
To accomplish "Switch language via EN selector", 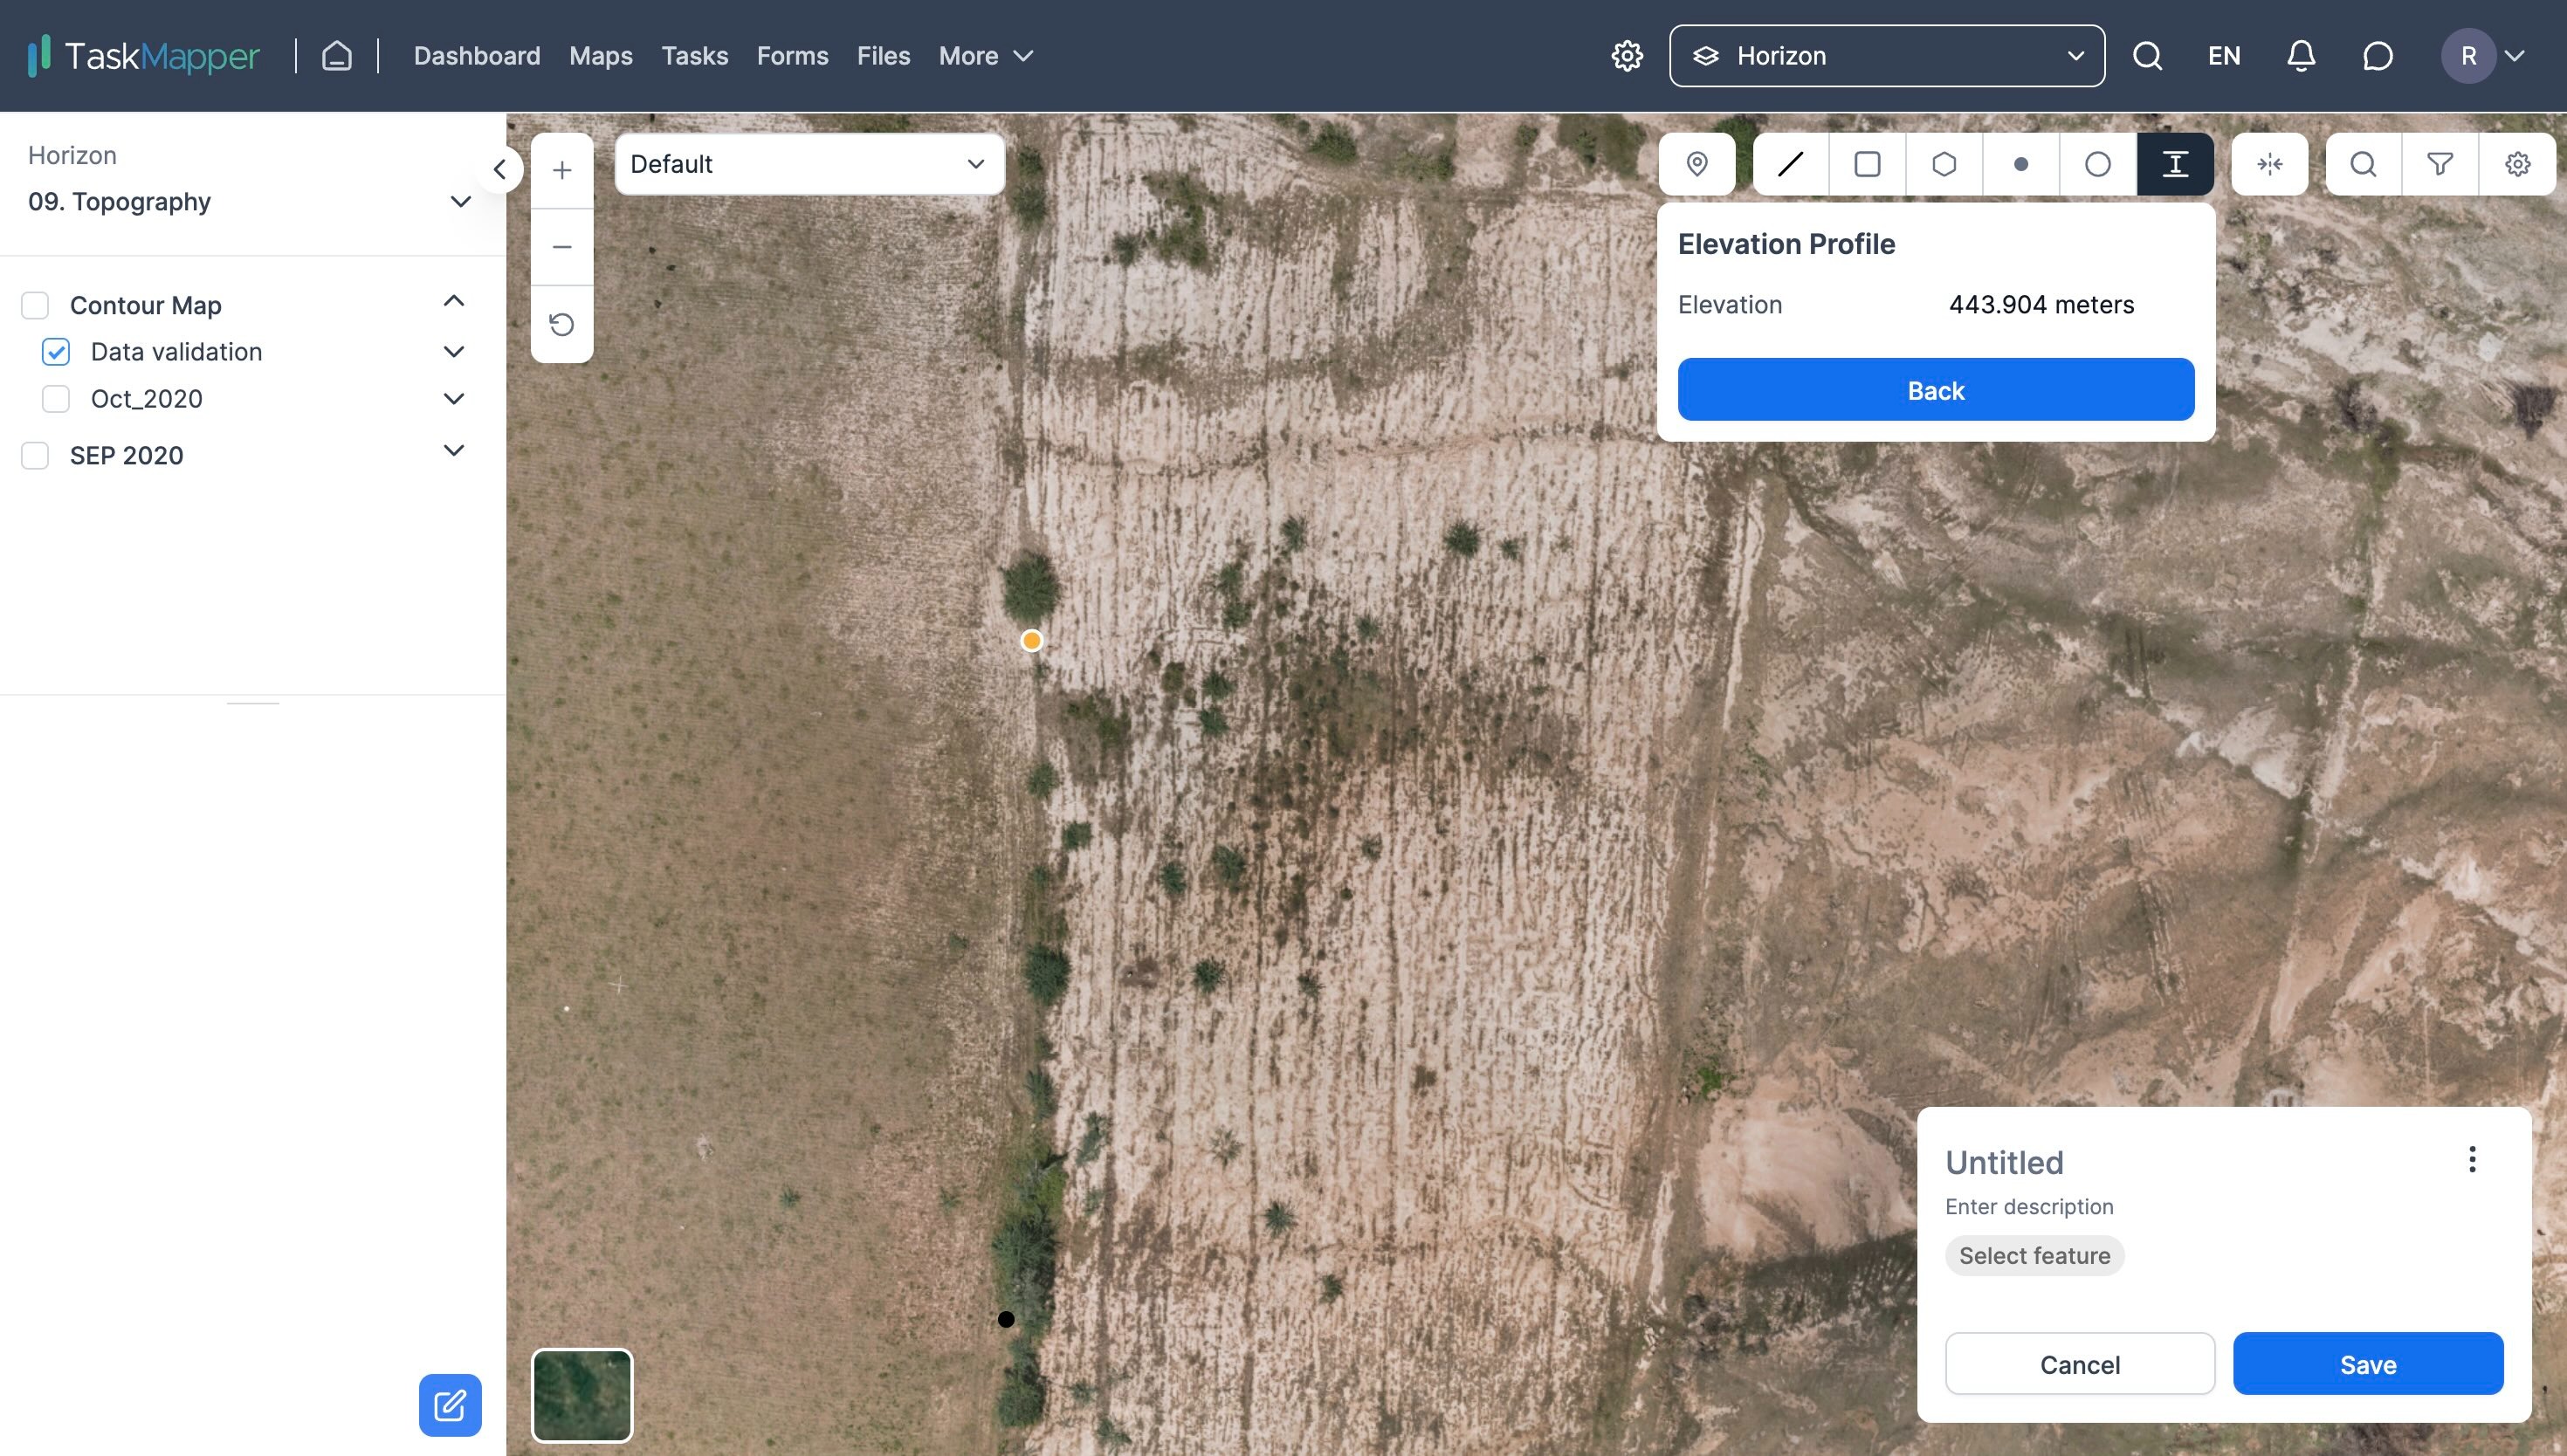I will click(x=2224, y=56).
